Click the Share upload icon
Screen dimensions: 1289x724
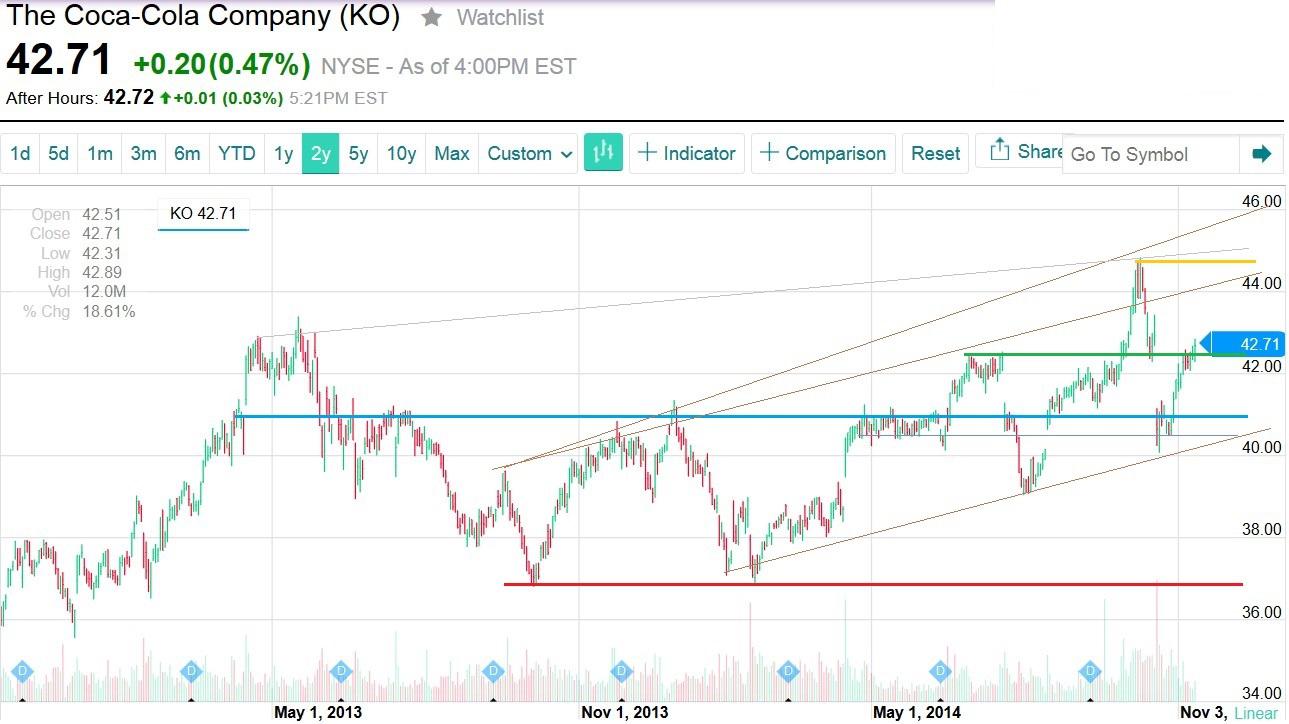(x=1000, y=150)
